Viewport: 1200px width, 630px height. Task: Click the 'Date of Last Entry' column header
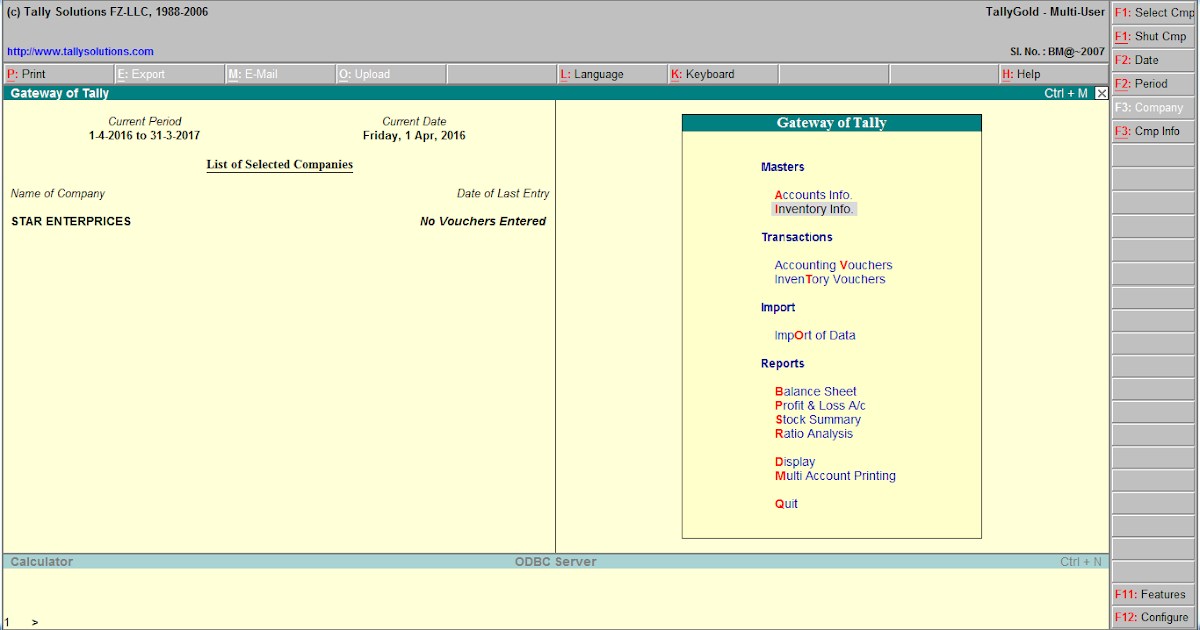503,193
